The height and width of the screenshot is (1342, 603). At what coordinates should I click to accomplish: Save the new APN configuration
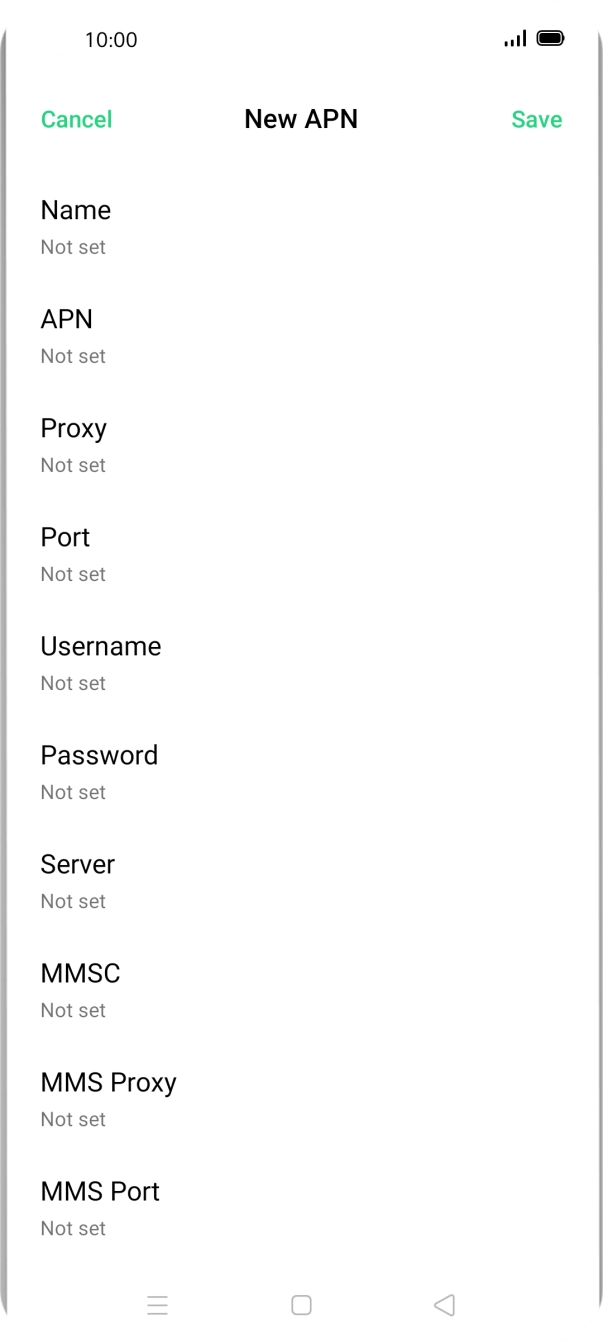[536, 119]
